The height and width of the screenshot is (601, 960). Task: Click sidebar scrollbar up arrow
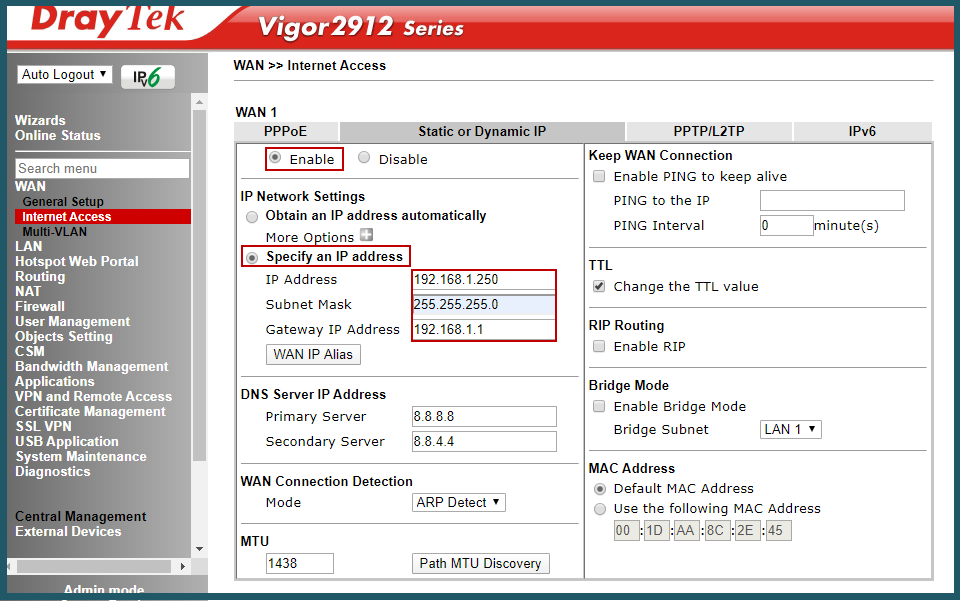click(x=200, y=102)
